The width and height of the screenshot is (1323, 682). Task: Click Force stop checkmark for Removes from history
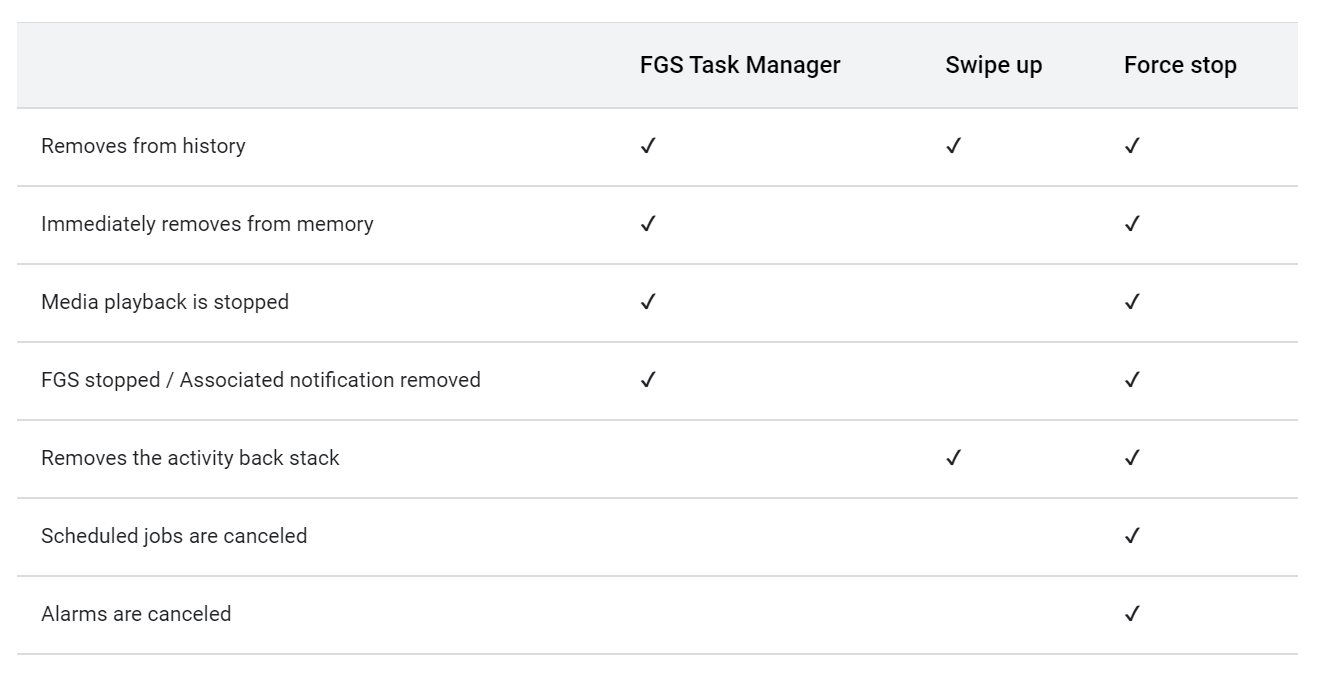coord(1132,146)
